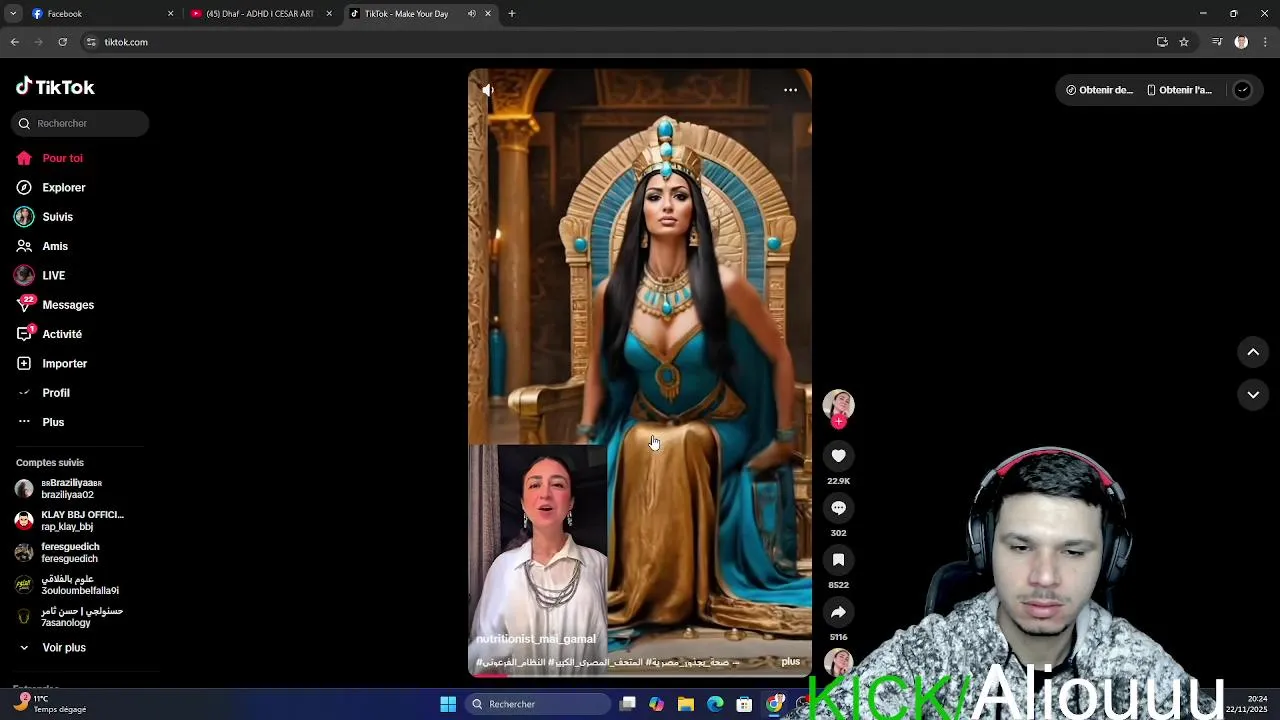Go back in browser history
This screenshot has width=1280, height=720.
coord(14,42)
